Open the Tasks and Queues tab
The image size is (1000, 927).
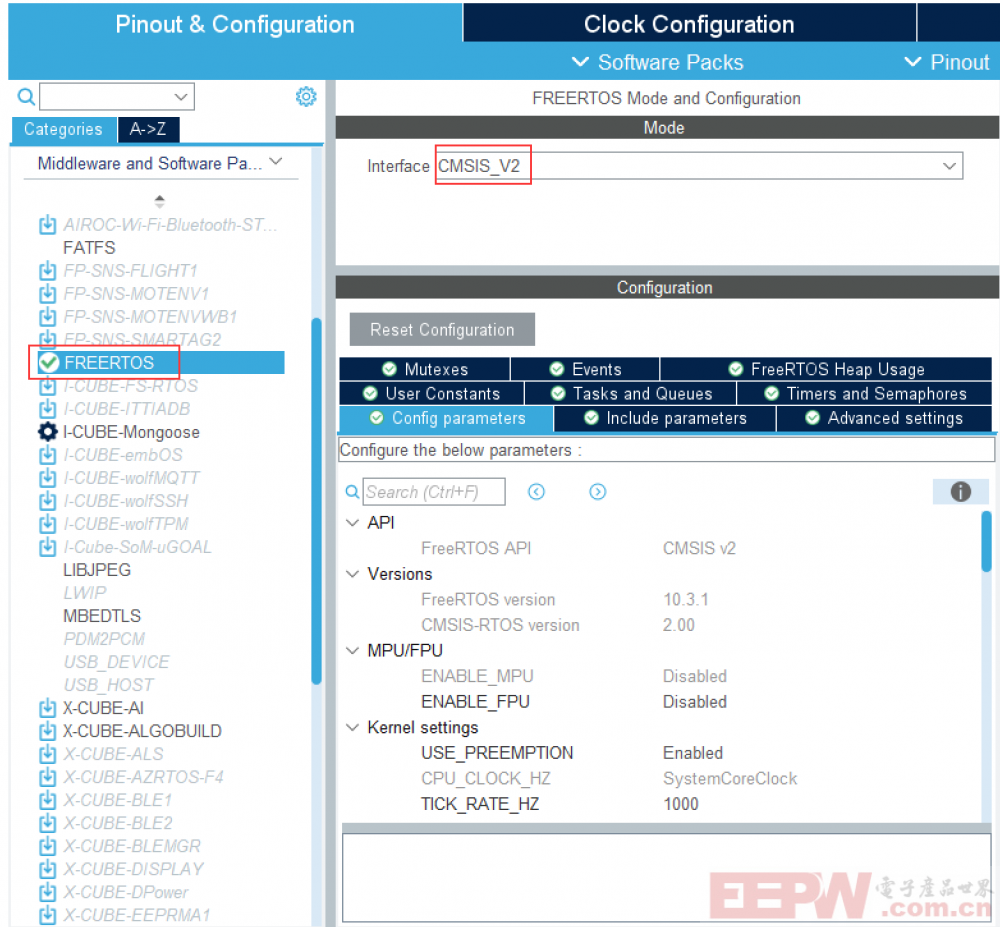point(631,393)
